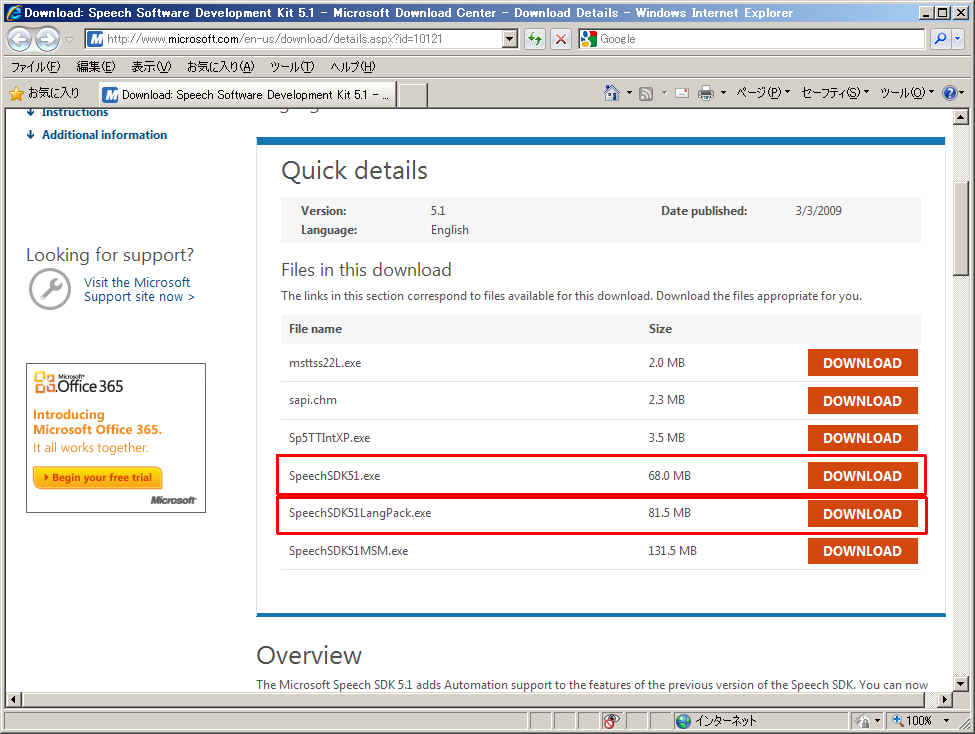Expand the feeds dropdown arrow
This screenshot has height=734, width=975.
click(x=664, y=93)
